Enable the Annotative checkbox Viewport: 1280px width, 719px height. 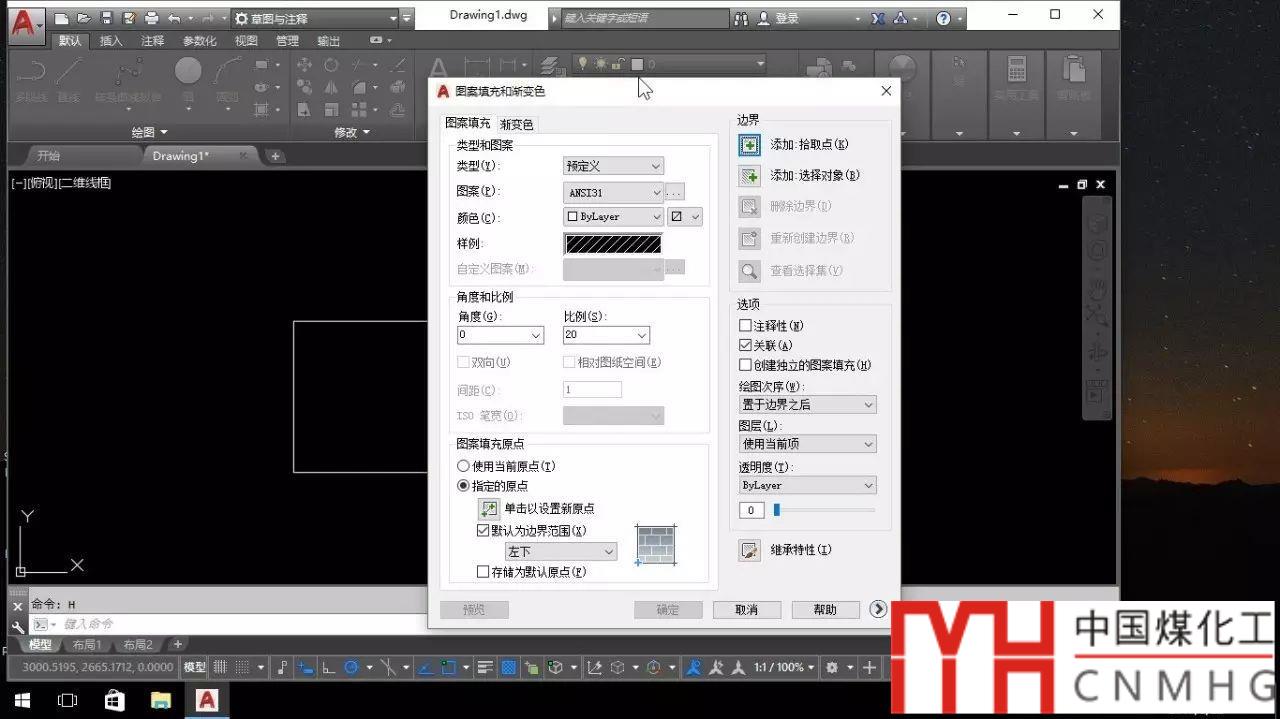pyautogui.click(x=745, y=326)
